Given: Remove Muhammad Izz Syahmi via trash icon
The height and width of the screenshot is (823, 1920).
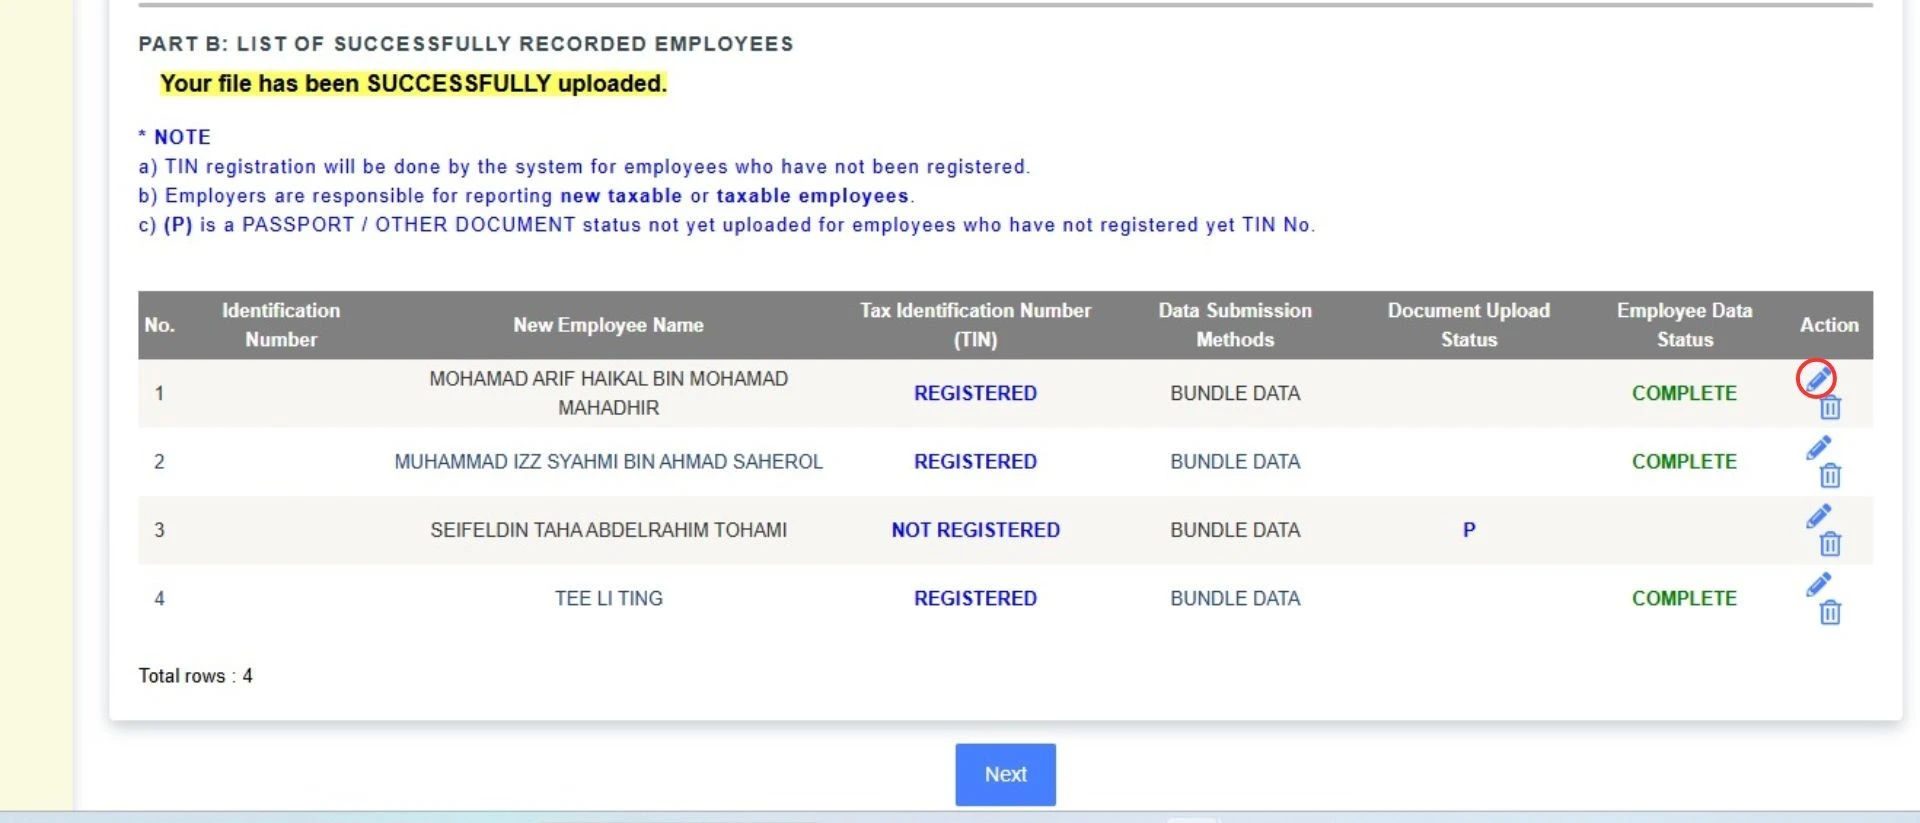Looking at the screenshot, I should 1830,476.
